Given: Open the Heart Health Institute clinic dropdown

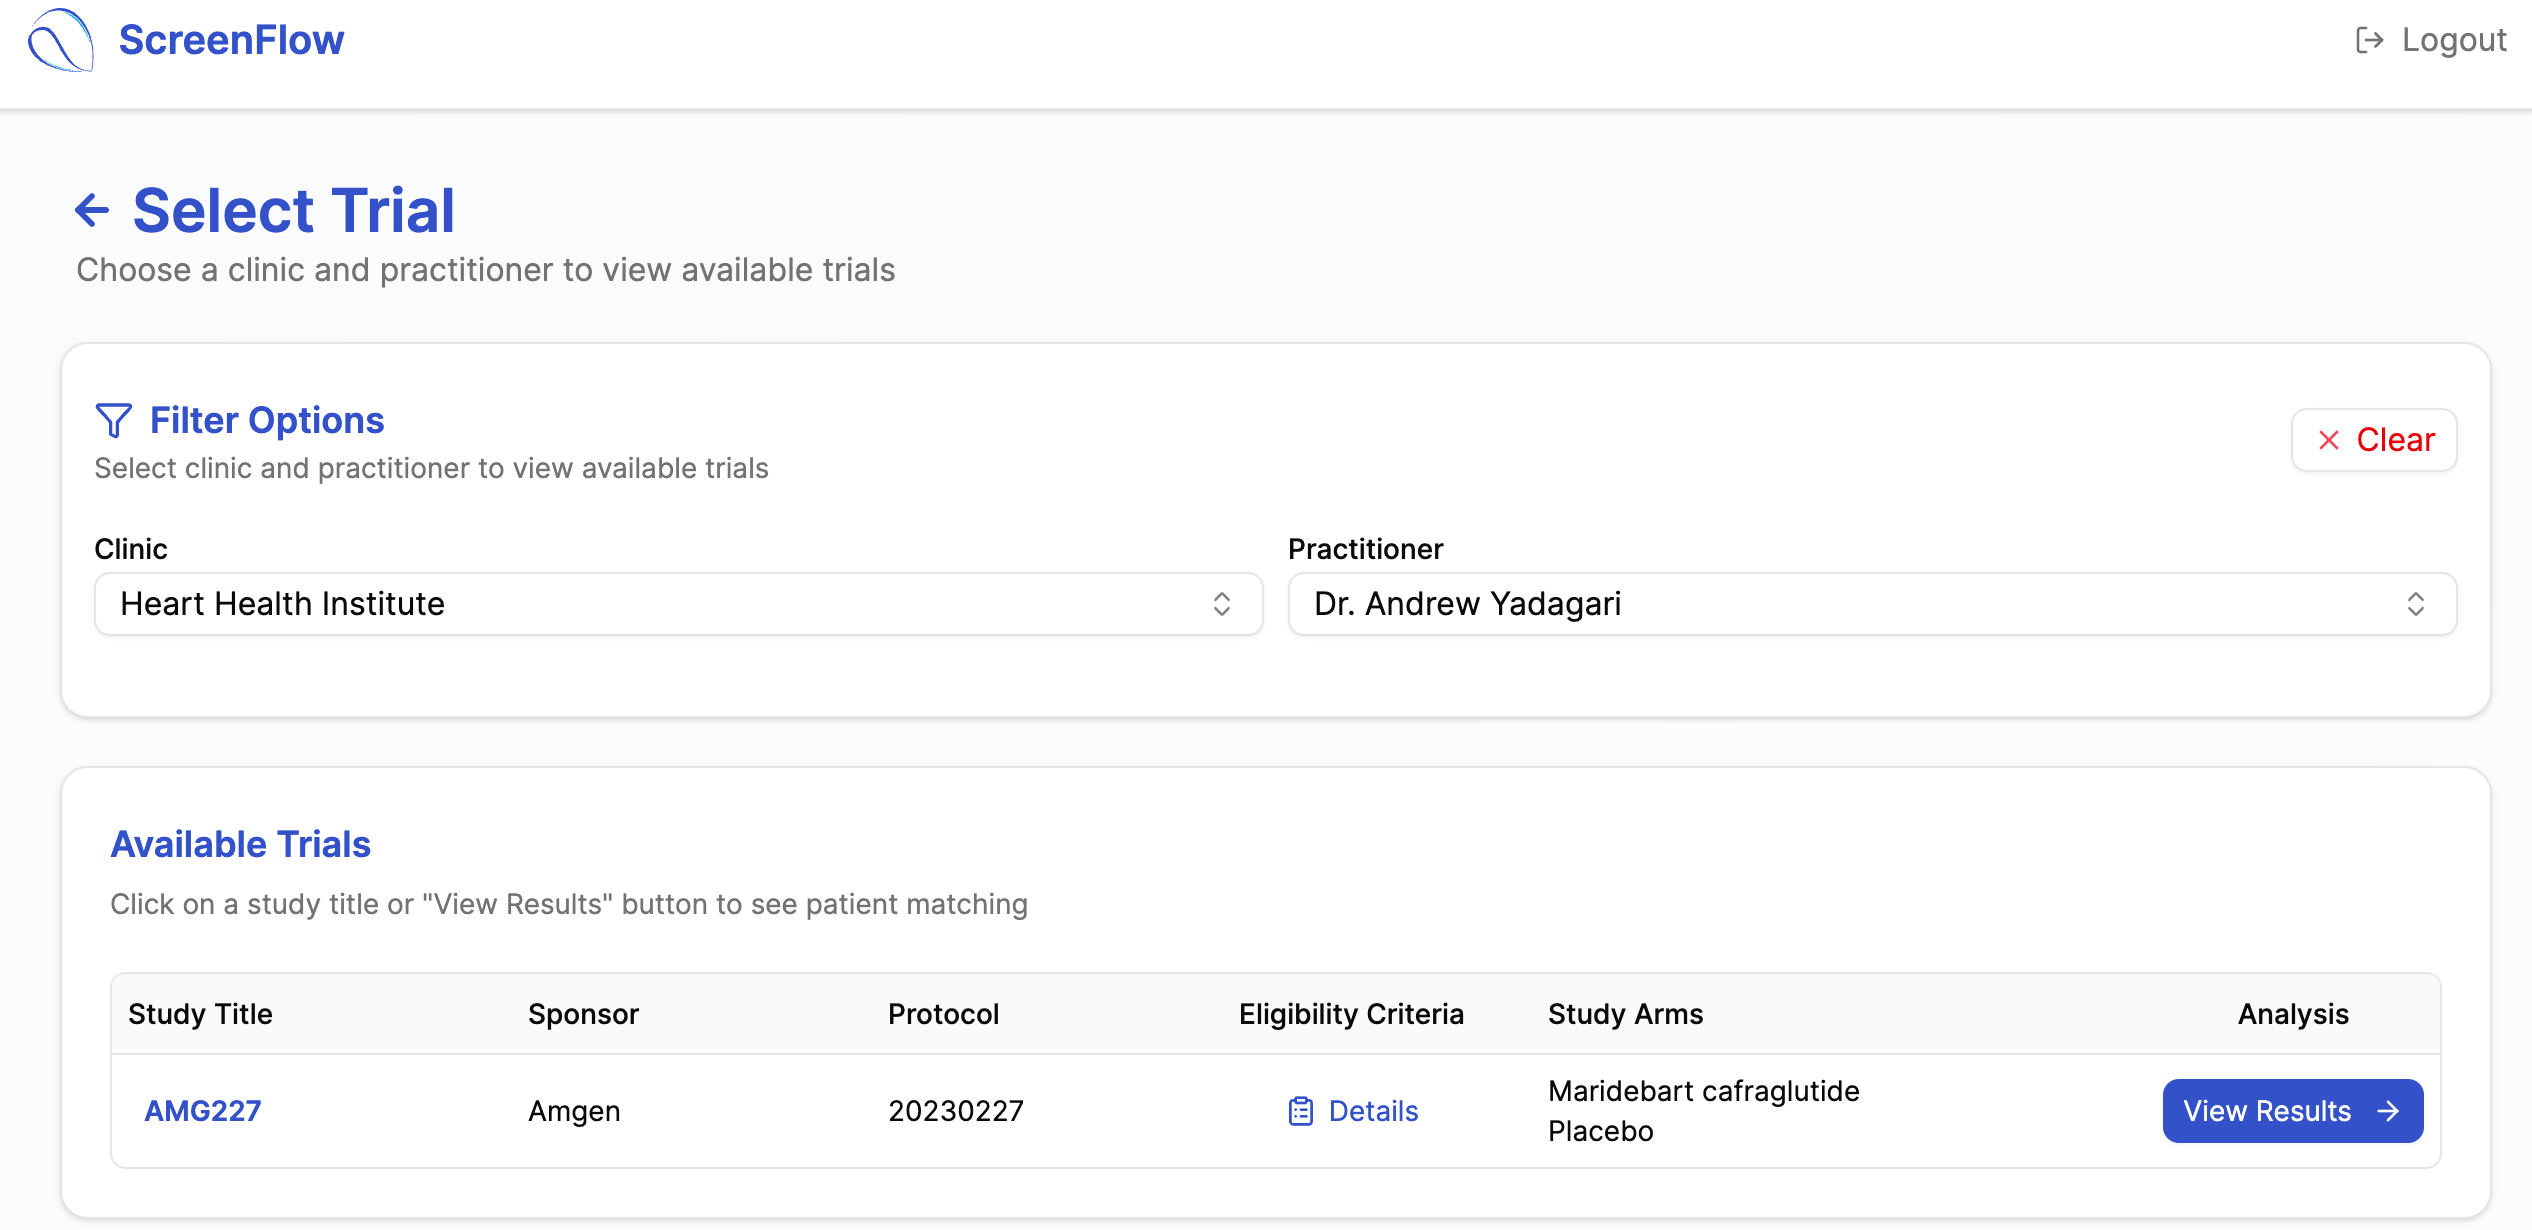Looking at the screenshot, I should tap(660, 604).
